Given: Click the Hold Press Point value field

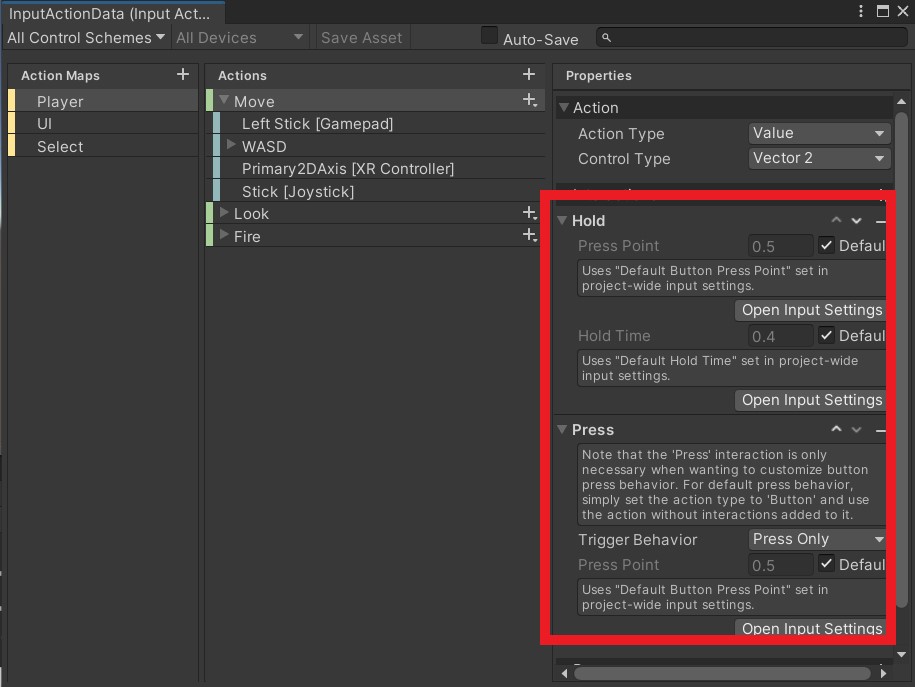Looking at the screenshot, I should point(780,246).
